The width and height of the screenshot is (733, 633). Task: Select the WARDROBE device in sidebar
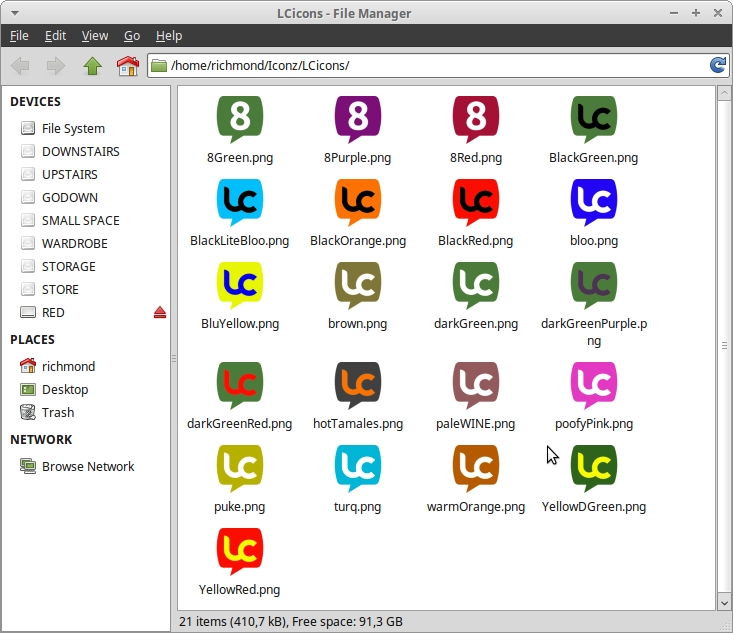click(74, 244)
